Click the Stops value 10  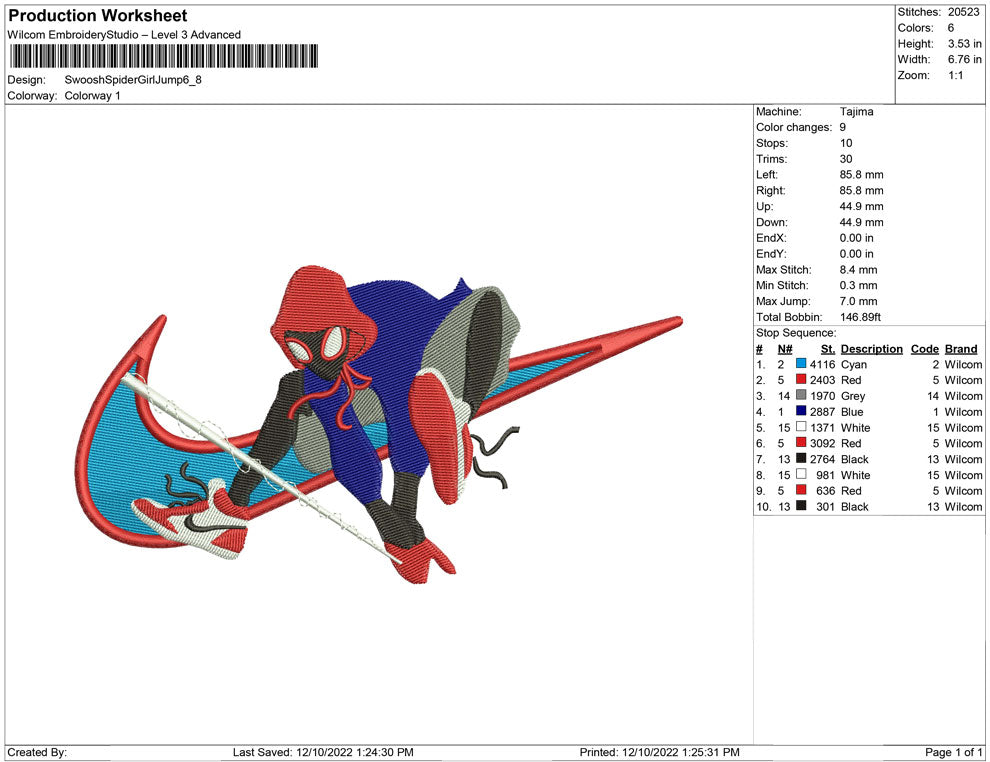coord(846,143)
